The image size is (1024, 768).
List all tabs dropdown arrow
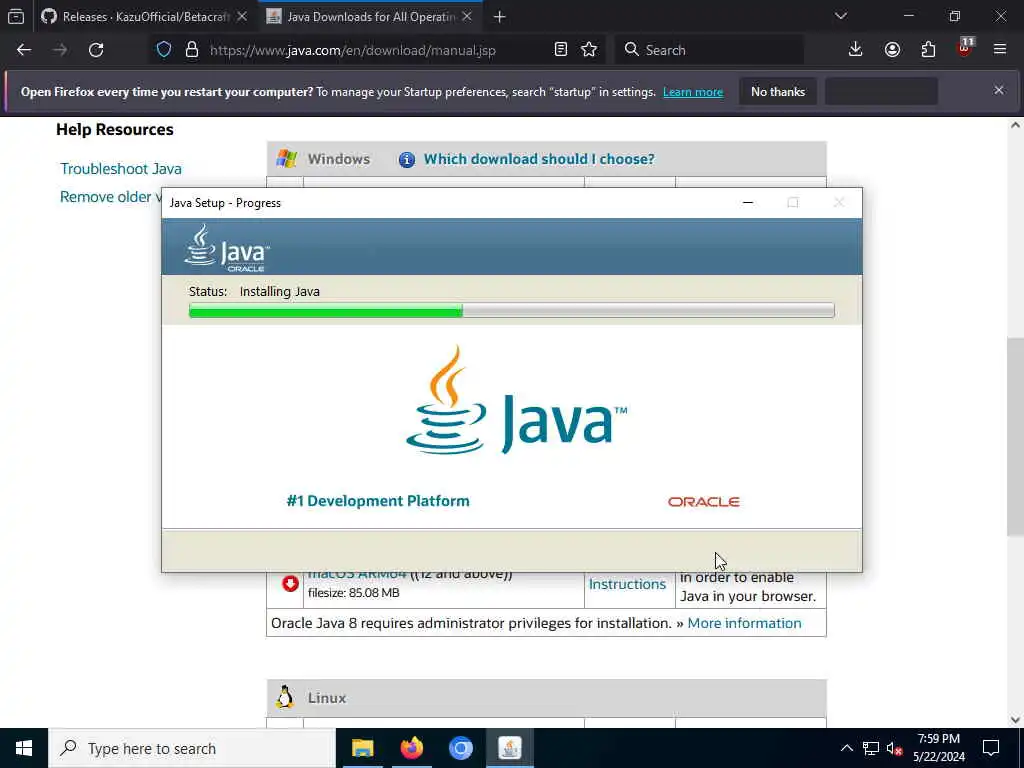[840, 16]
